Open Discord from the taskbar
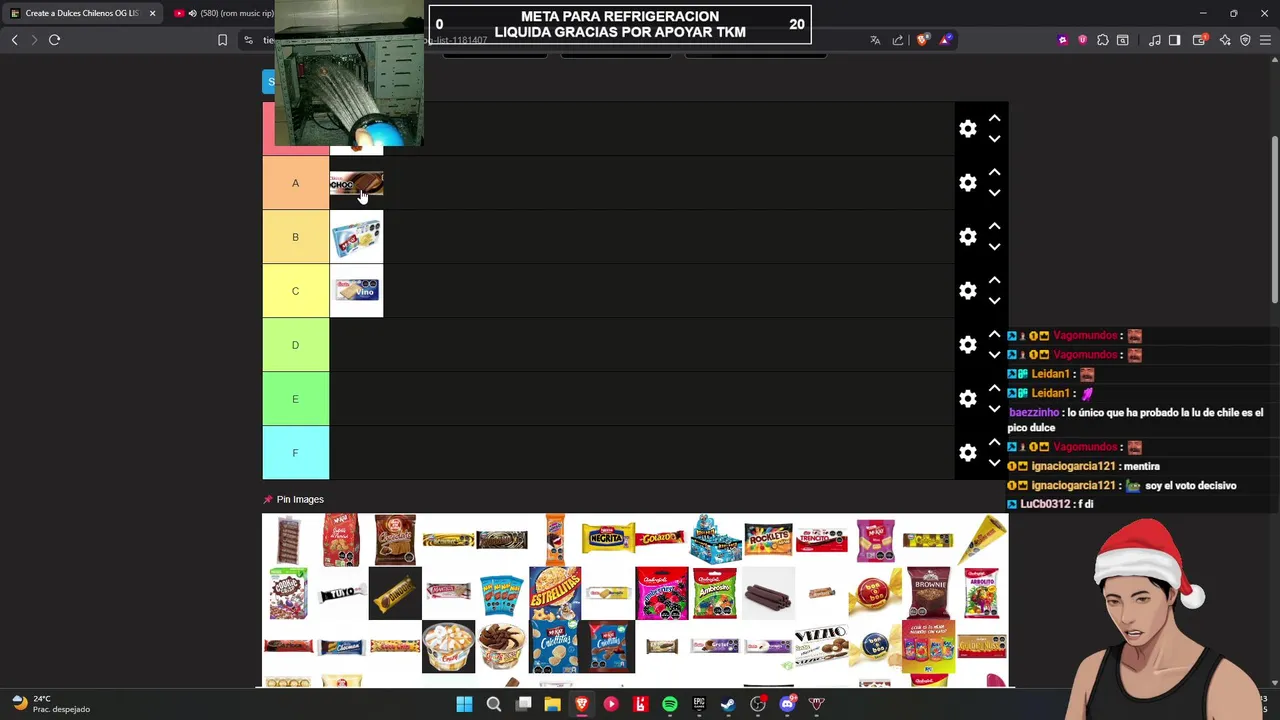 tap(787, 704)
